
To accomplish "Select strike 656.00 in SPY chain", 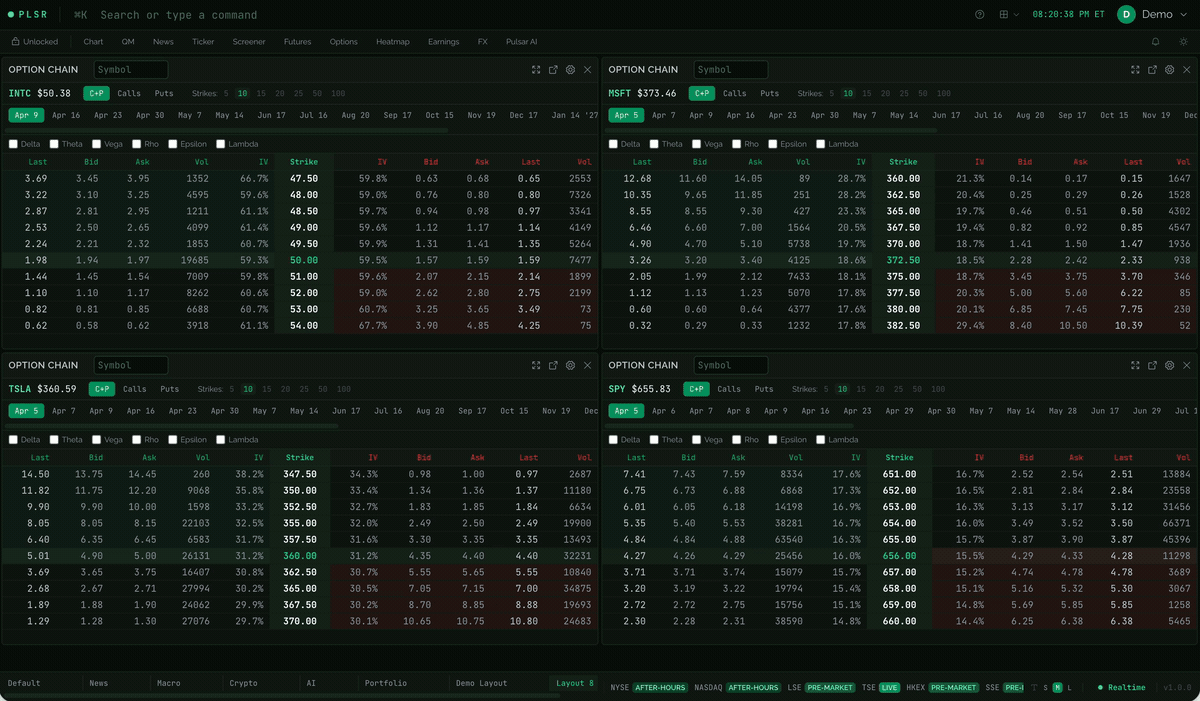I will 899,556.
